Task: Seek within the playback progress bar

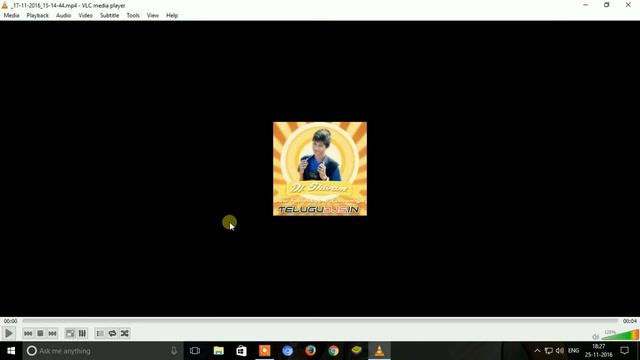Action: coord(320,321)
